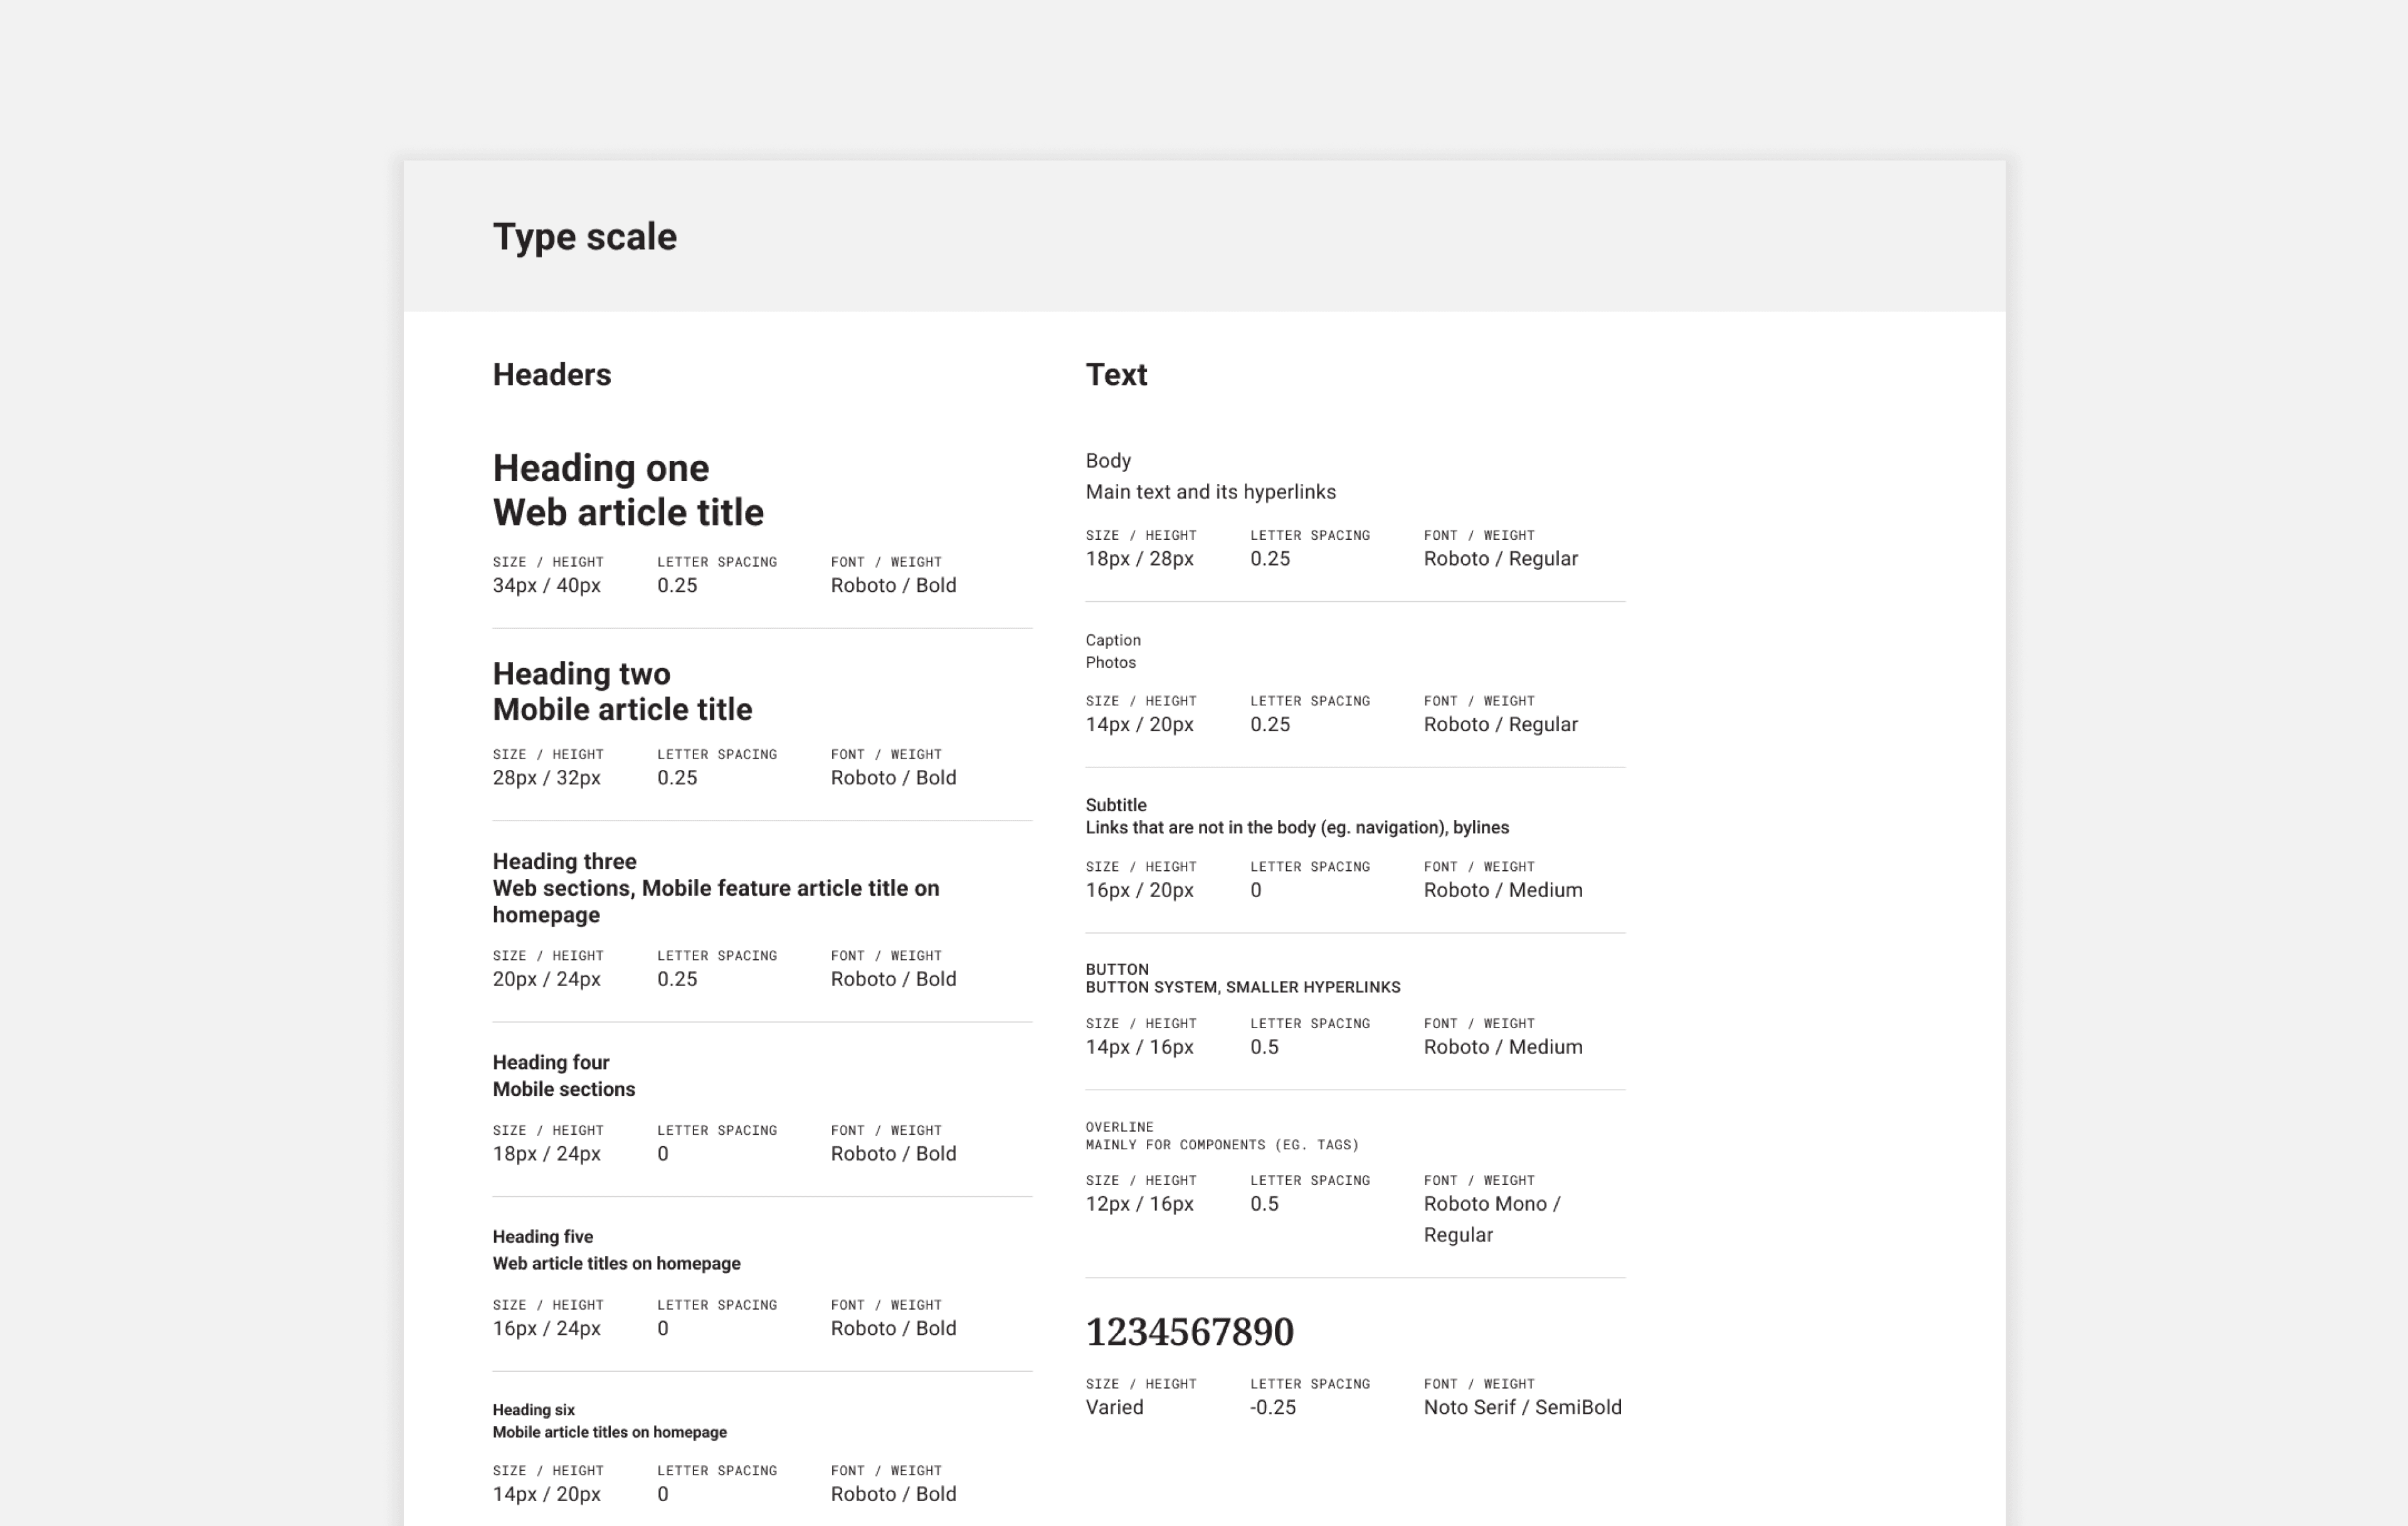Click 'Main text and its hyperlinks' line

pos(1210,492)
